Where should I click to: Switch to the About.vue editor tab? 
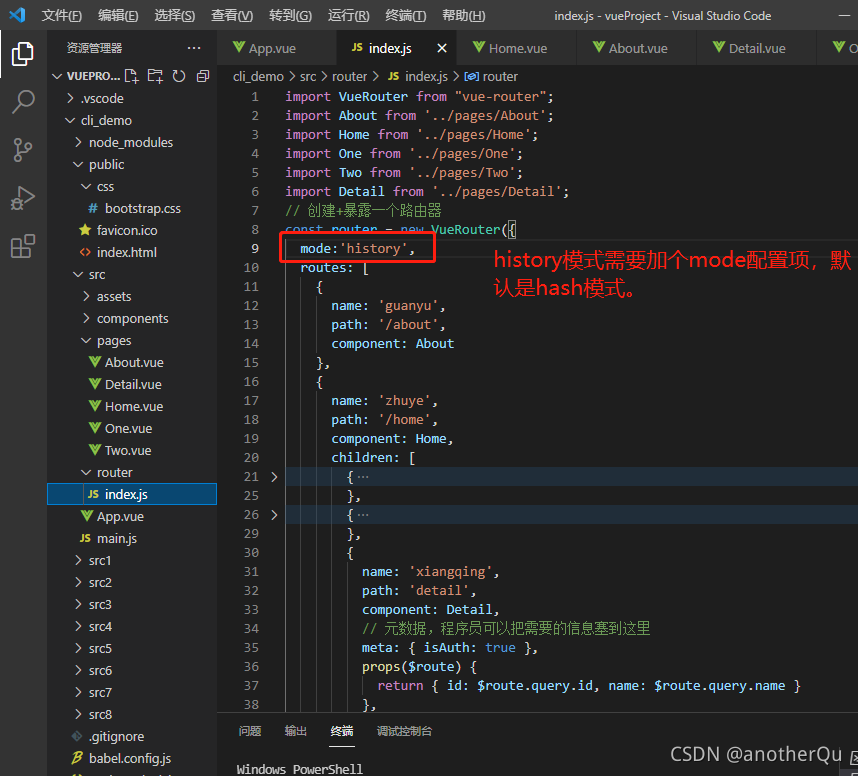point(638,48)
